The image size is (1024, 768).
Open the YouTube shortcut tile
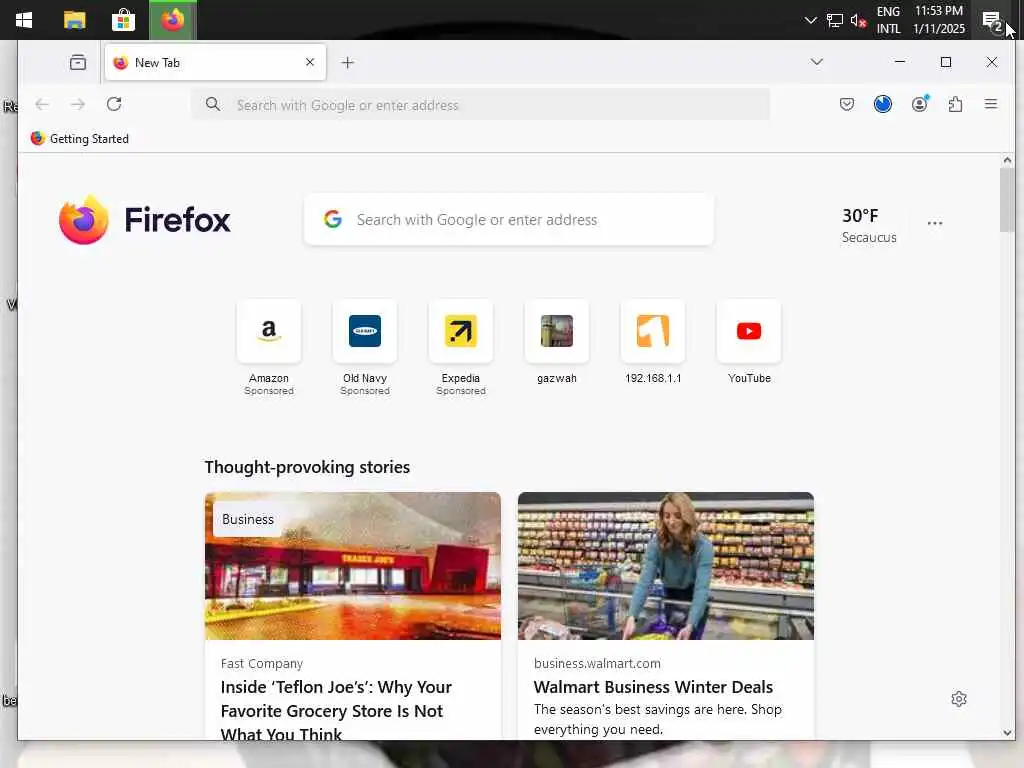[x=748, y=342]
